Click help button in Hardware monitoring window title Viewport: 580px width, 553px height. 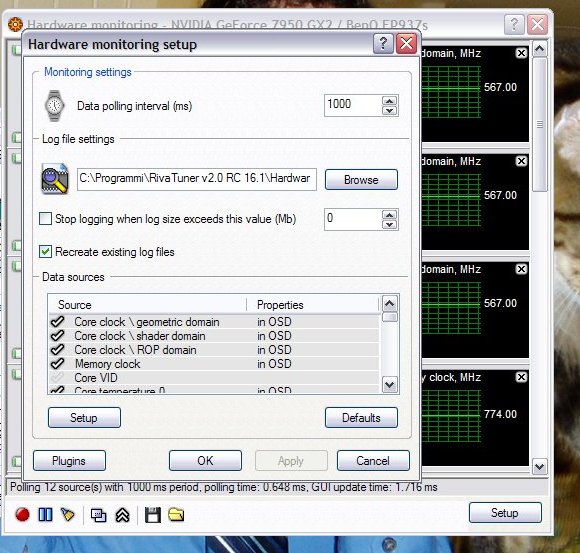[x=514, y=24]
